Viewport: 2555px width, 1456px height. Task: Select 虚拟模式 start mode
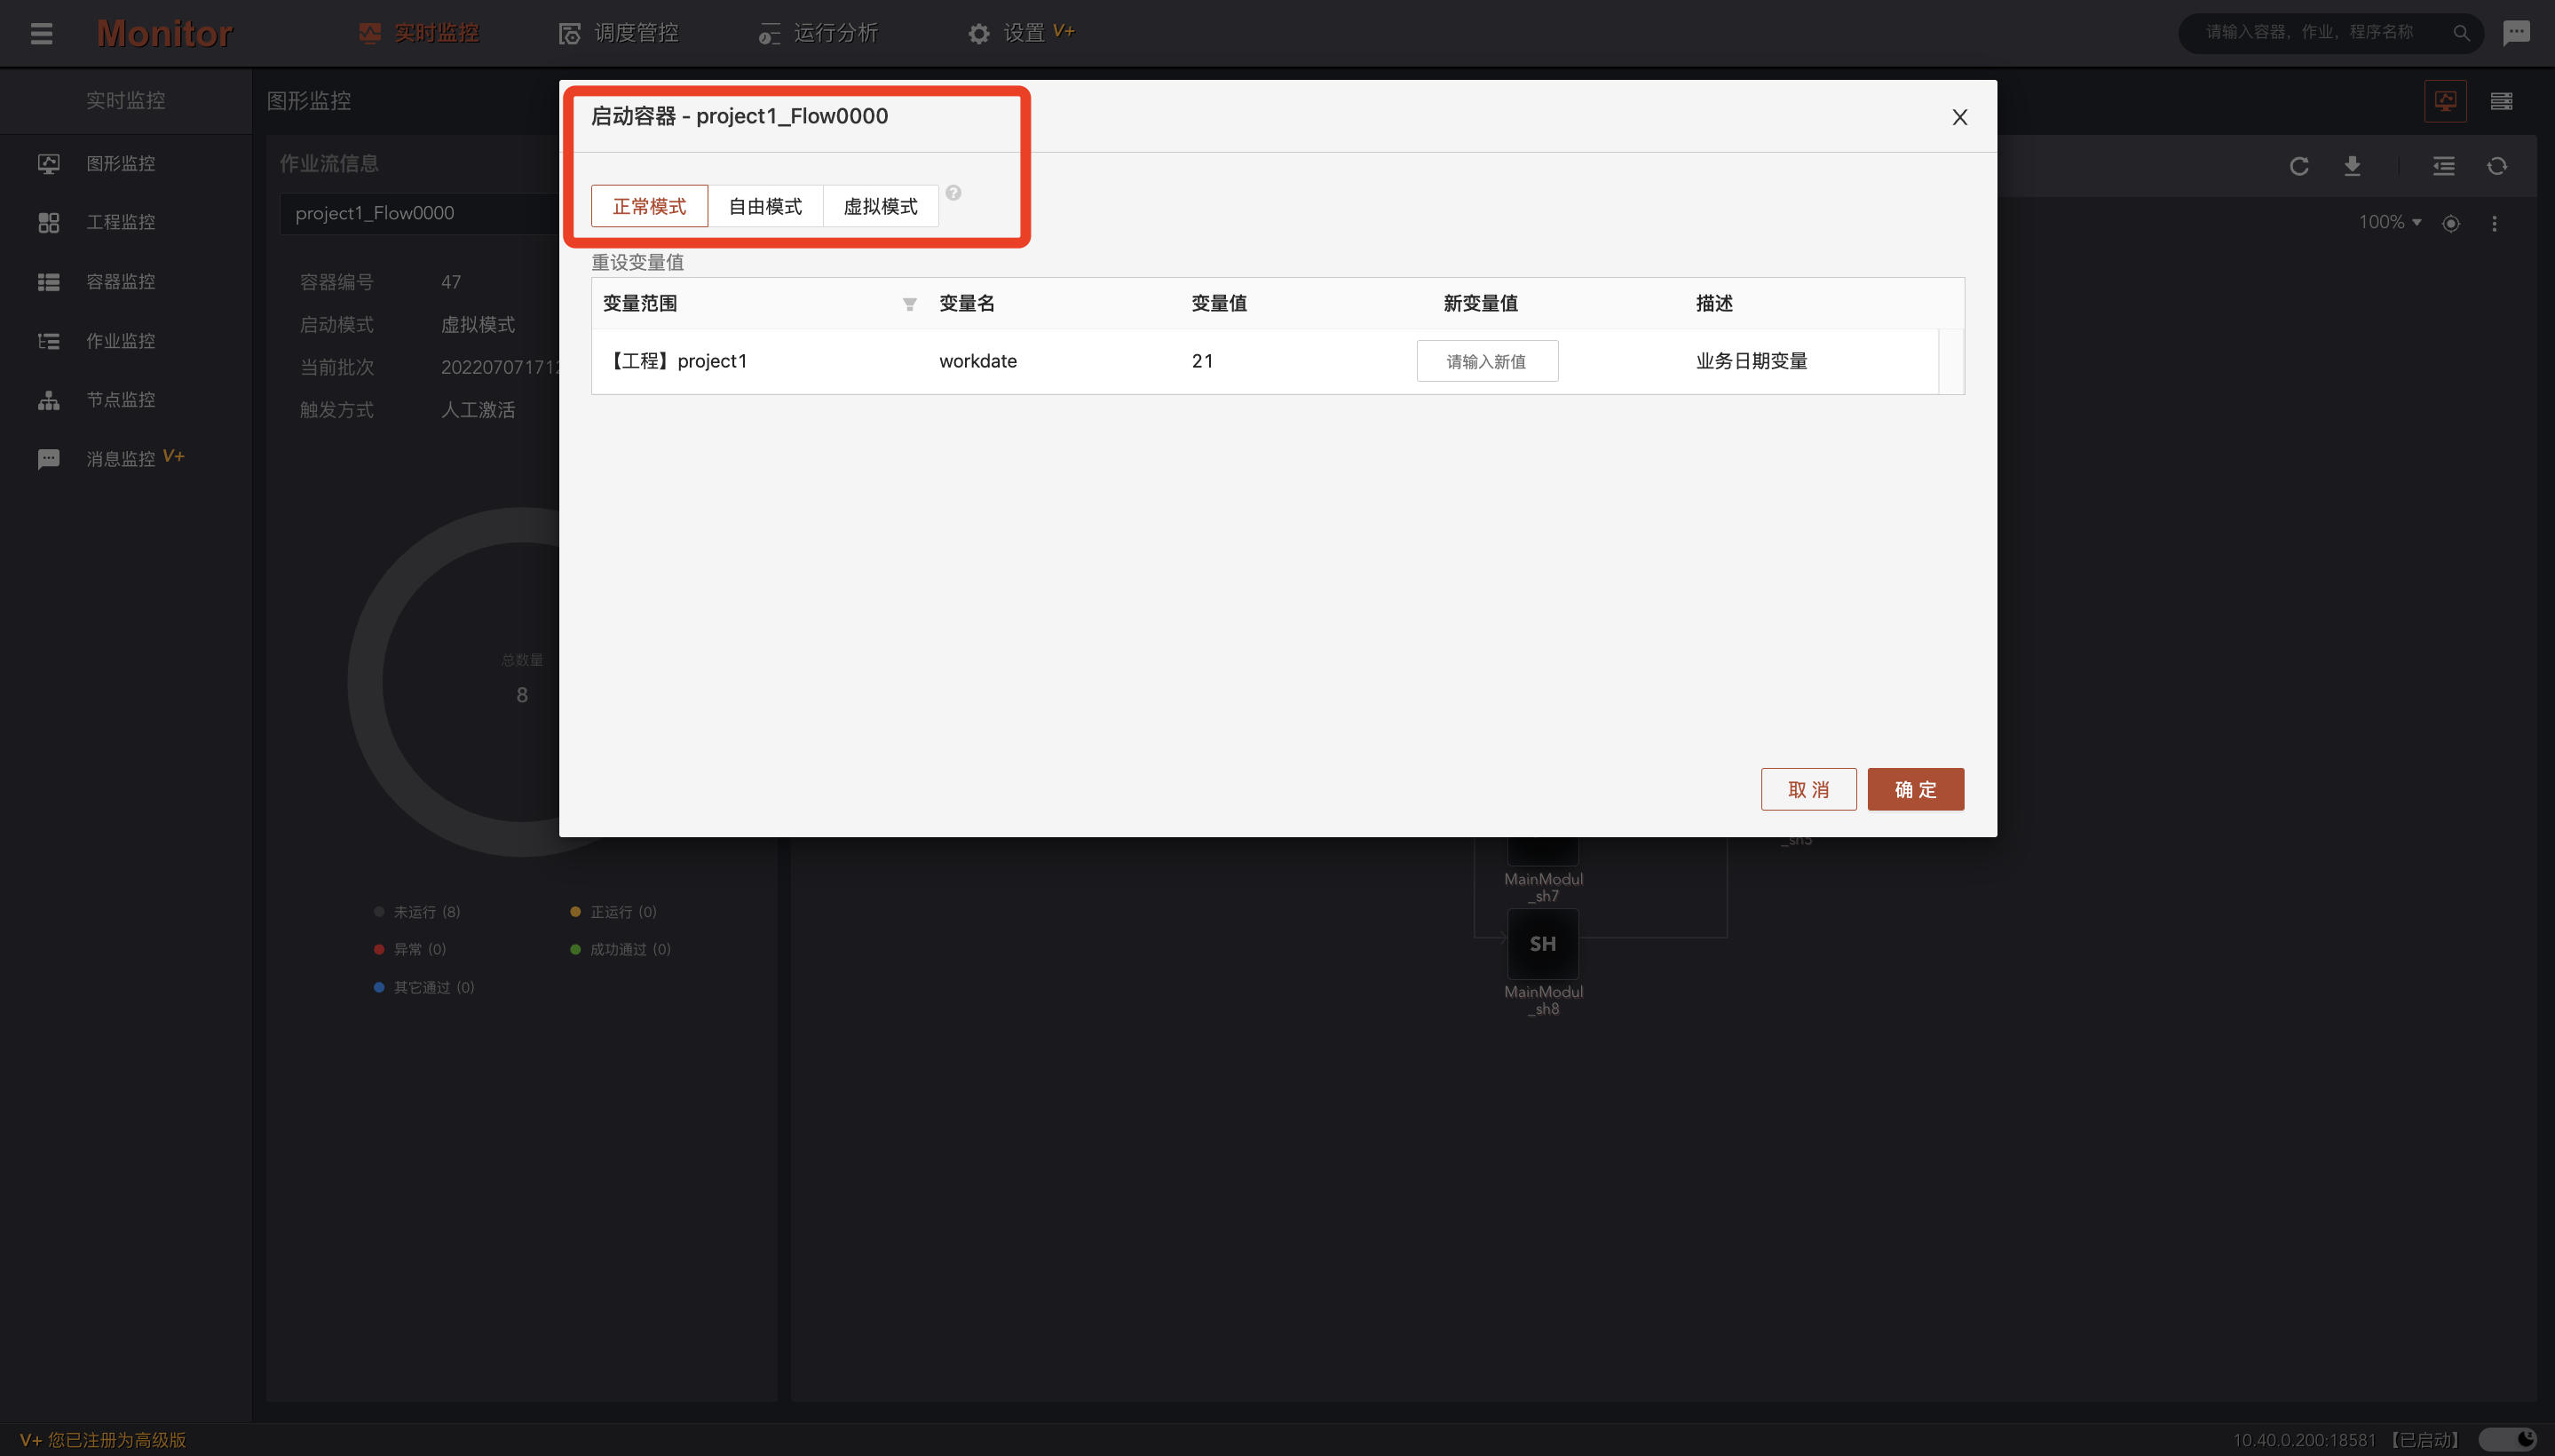(880, 206)
